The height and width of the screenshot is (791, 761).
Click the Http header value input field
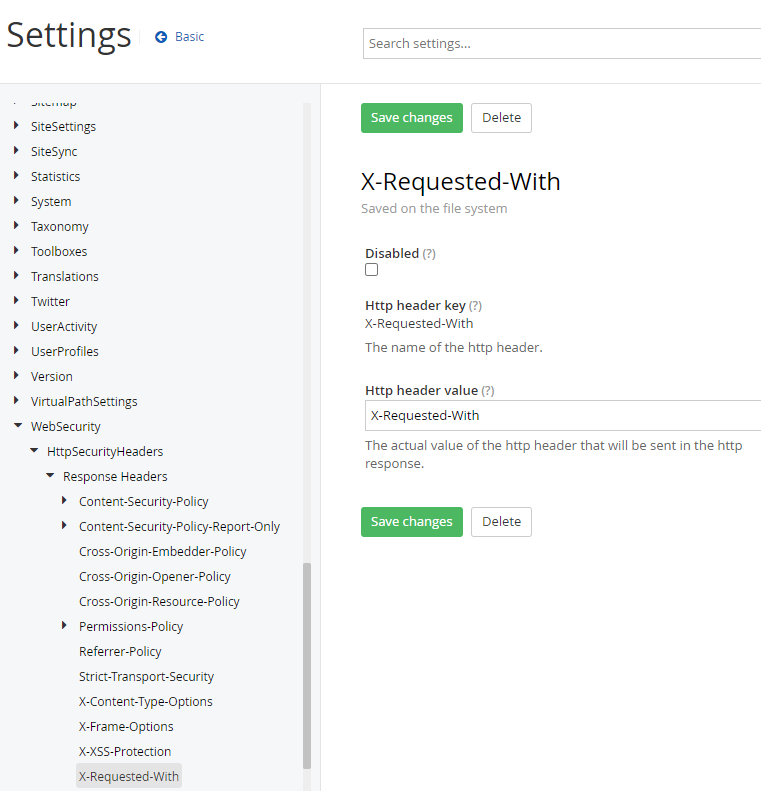(x=563, y=416)
